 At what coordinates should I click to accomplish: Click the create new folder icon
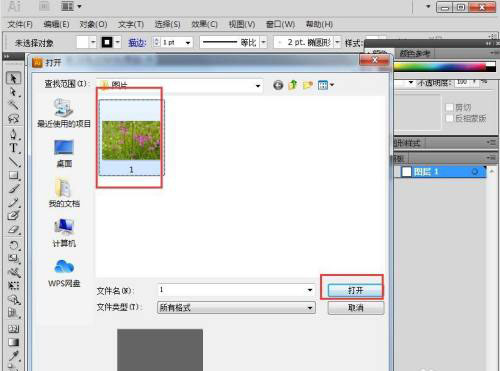tap(308, 85)
